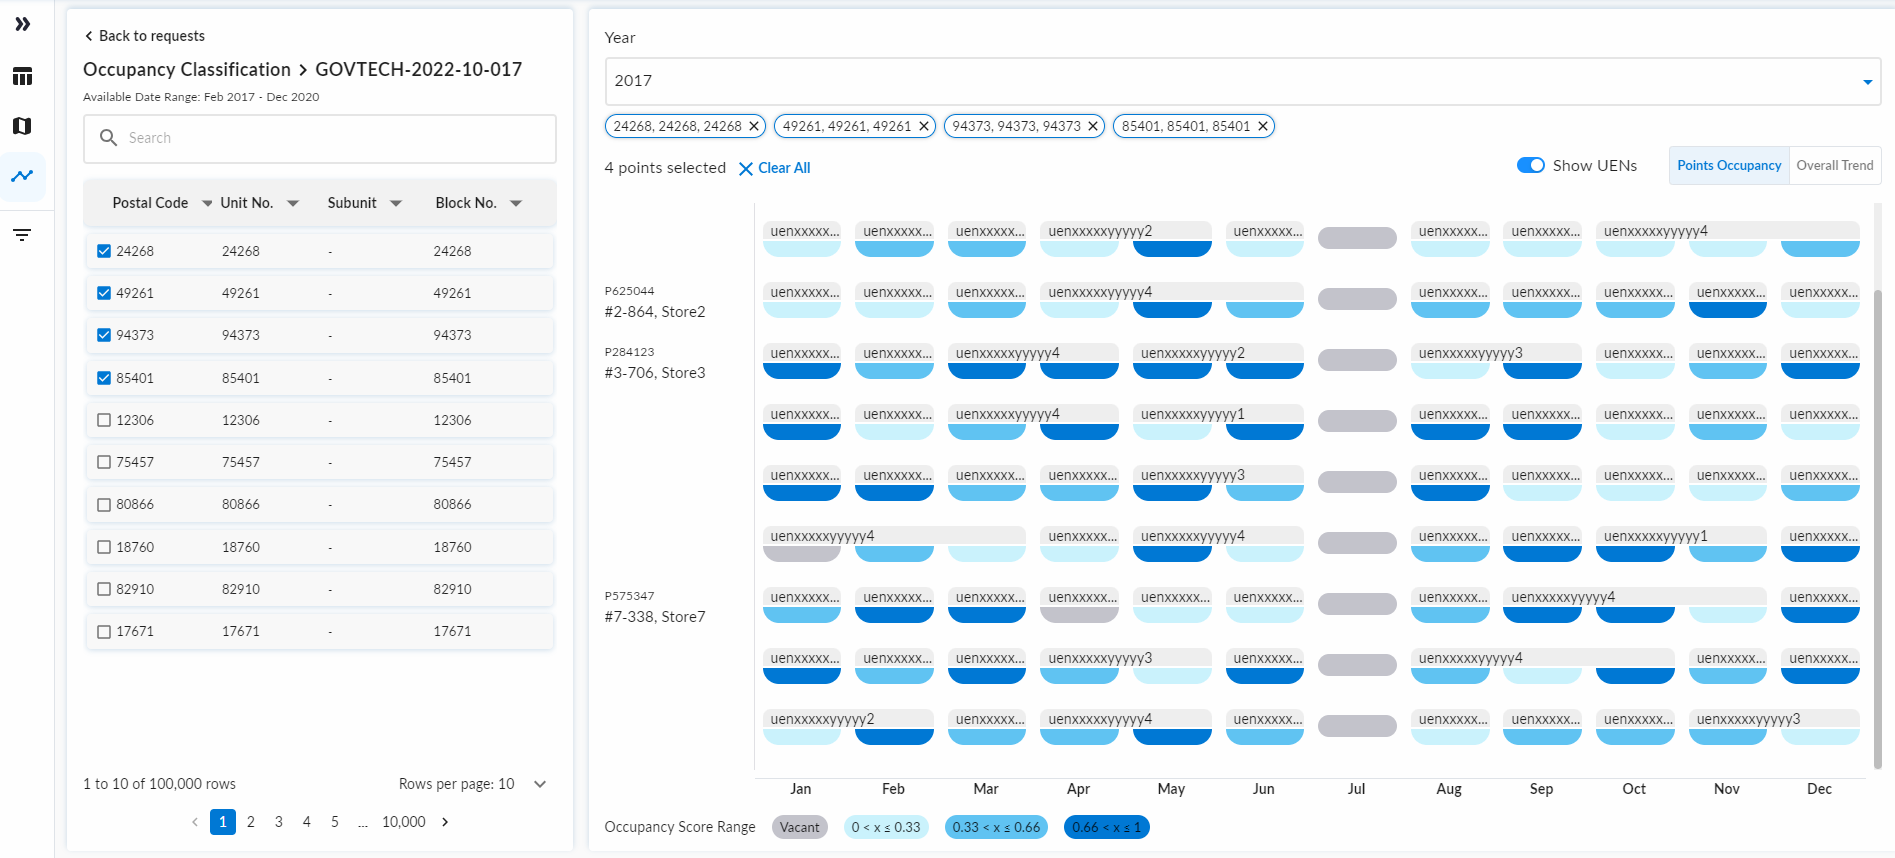Go to page 2 of the table
Viewport: 1895px width, 858px height.
tap(251, 822)
